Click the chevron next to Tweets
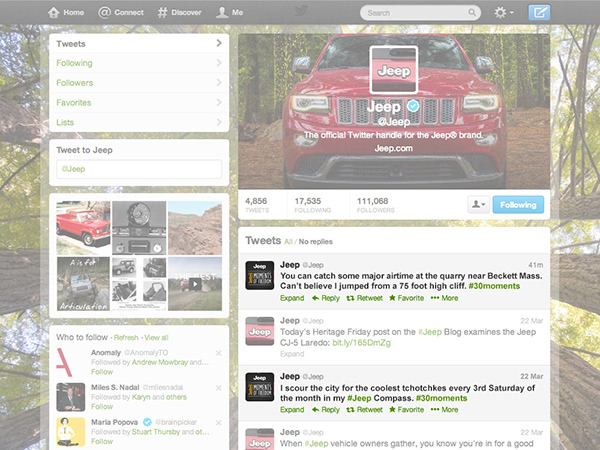 [x=219, y=43]
